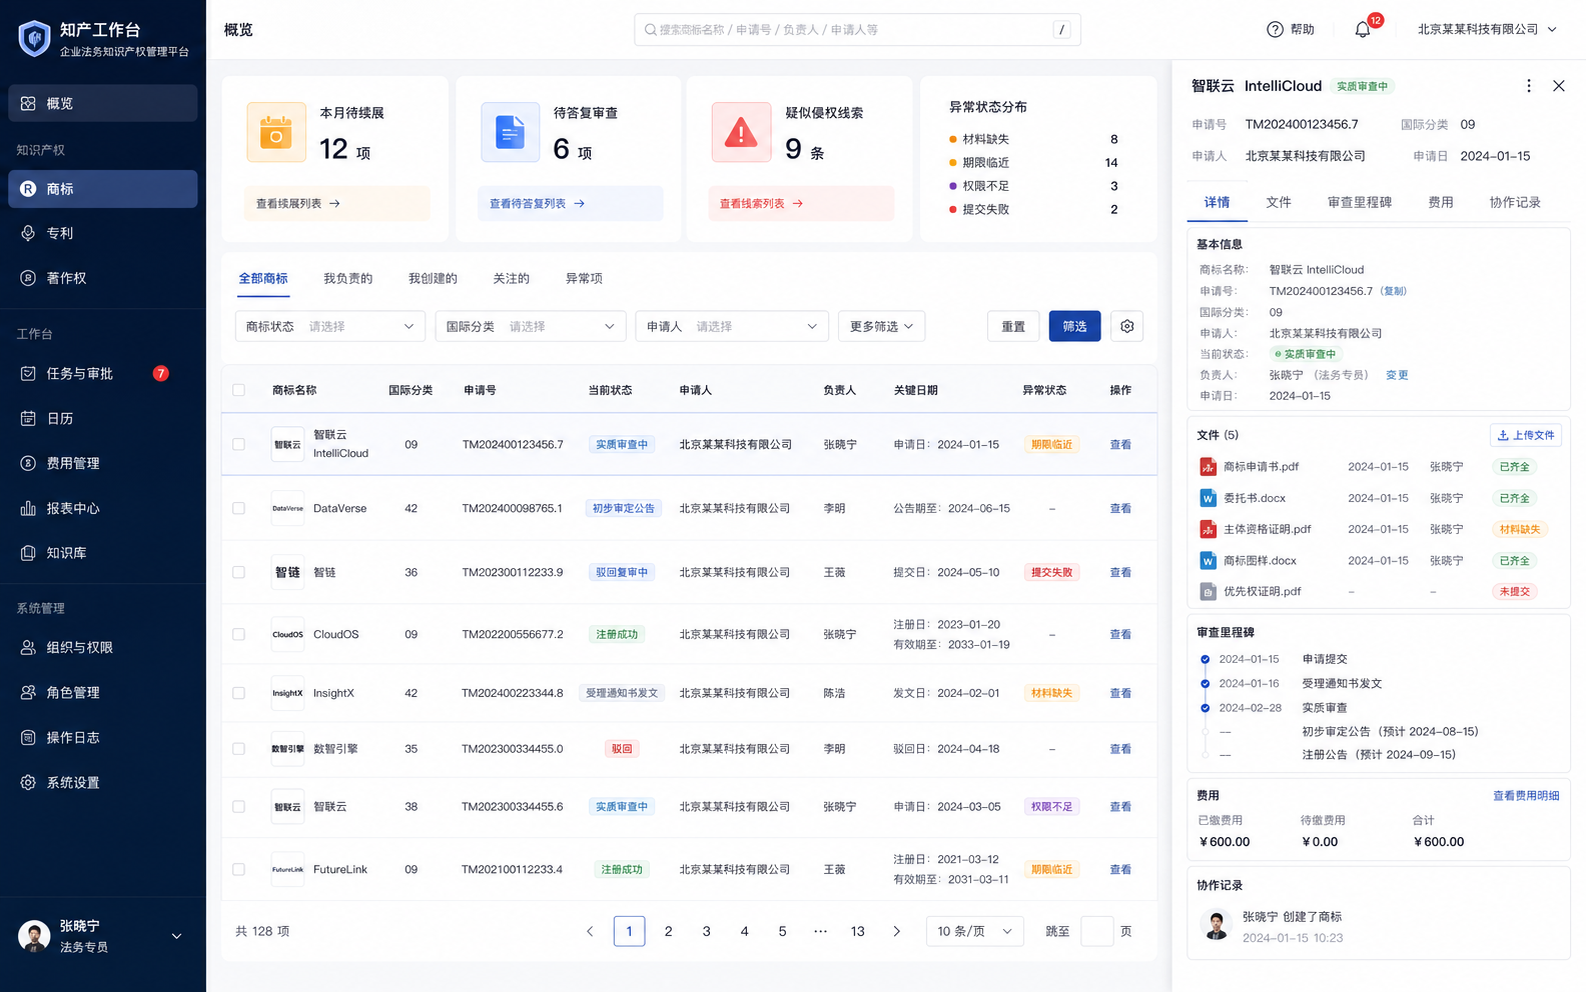The width and height of the screenshot is (1586, 992).
Task: Expand the company switcher 北京某某科技有限公司
Action: [1487, 30]
